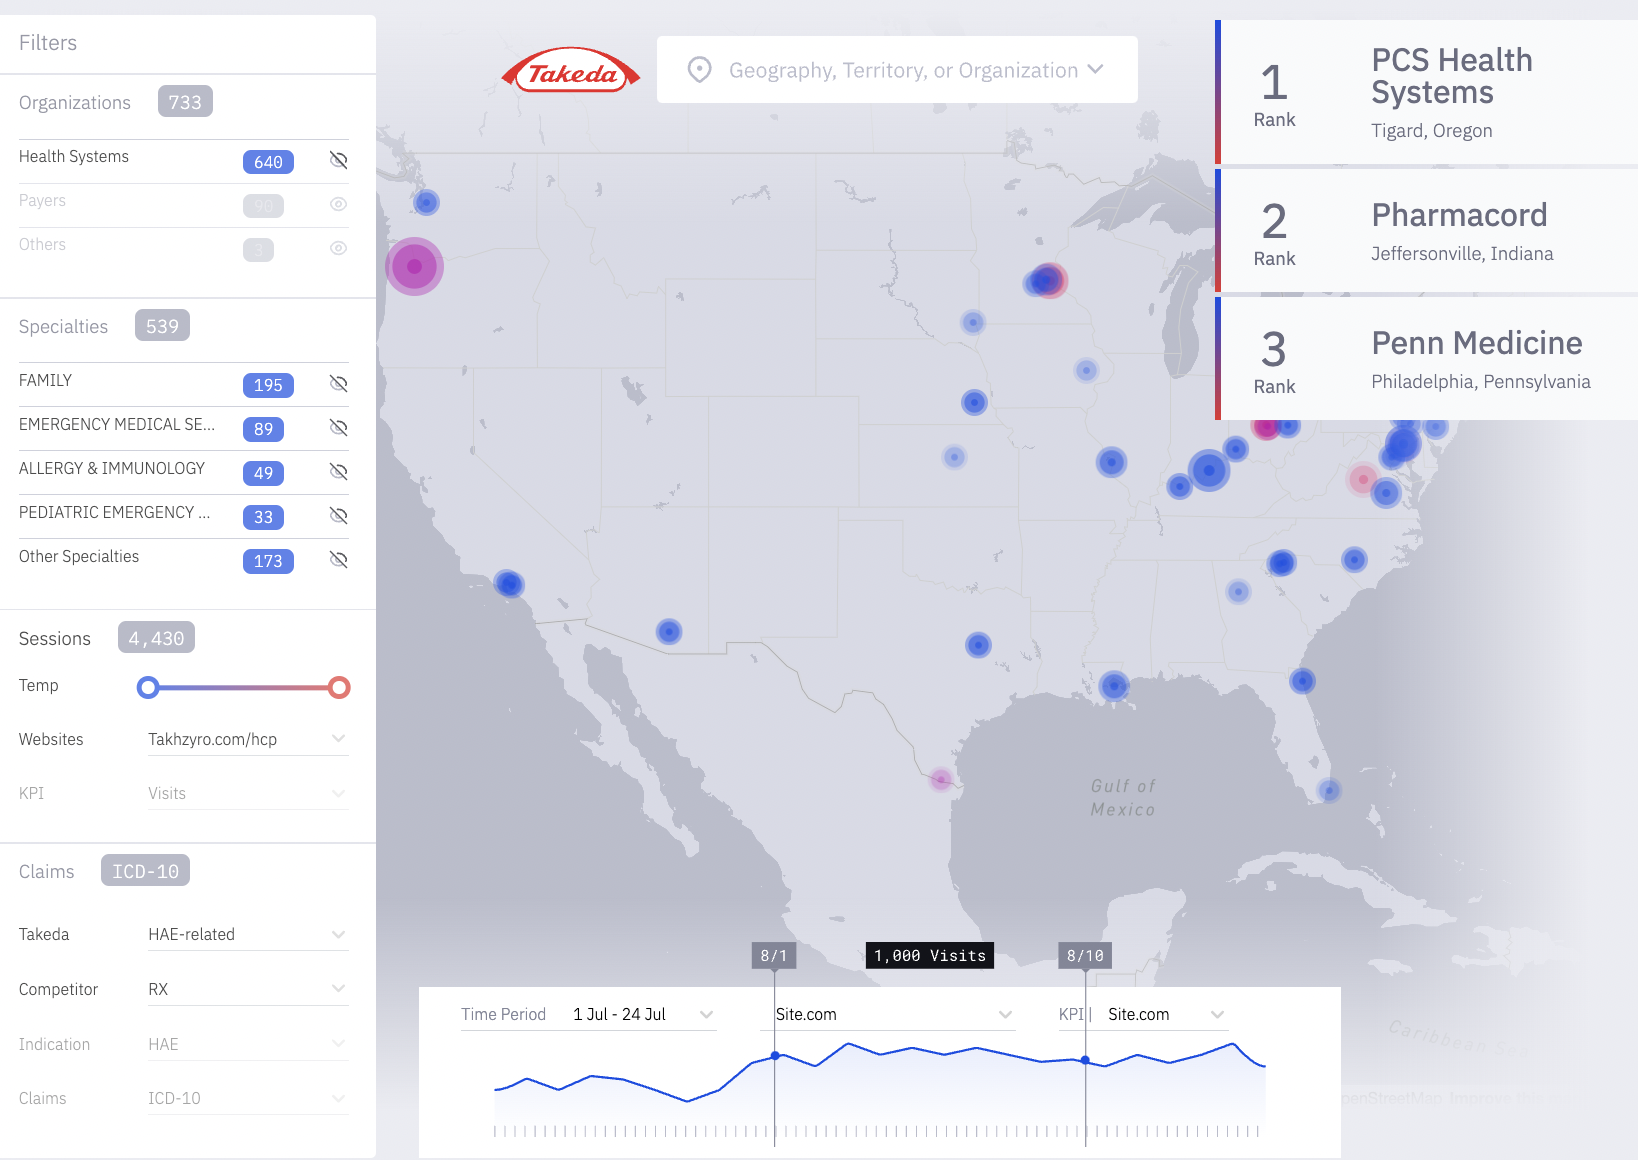Toggle visibility of Pediatric Emergency specialty
1638x1160 pixels.
click(x=339, y=516)
